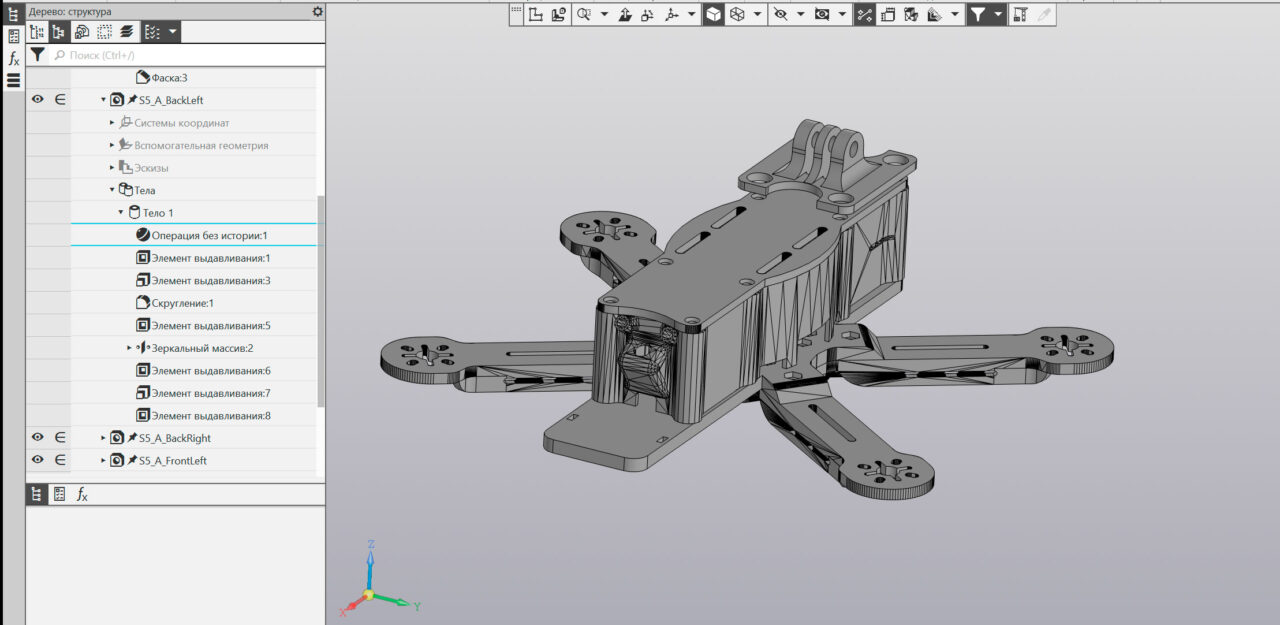Select Скругление:1 in the model tree
The width and height of the screenshot is (1280, 625).
[x=182, y=303]
